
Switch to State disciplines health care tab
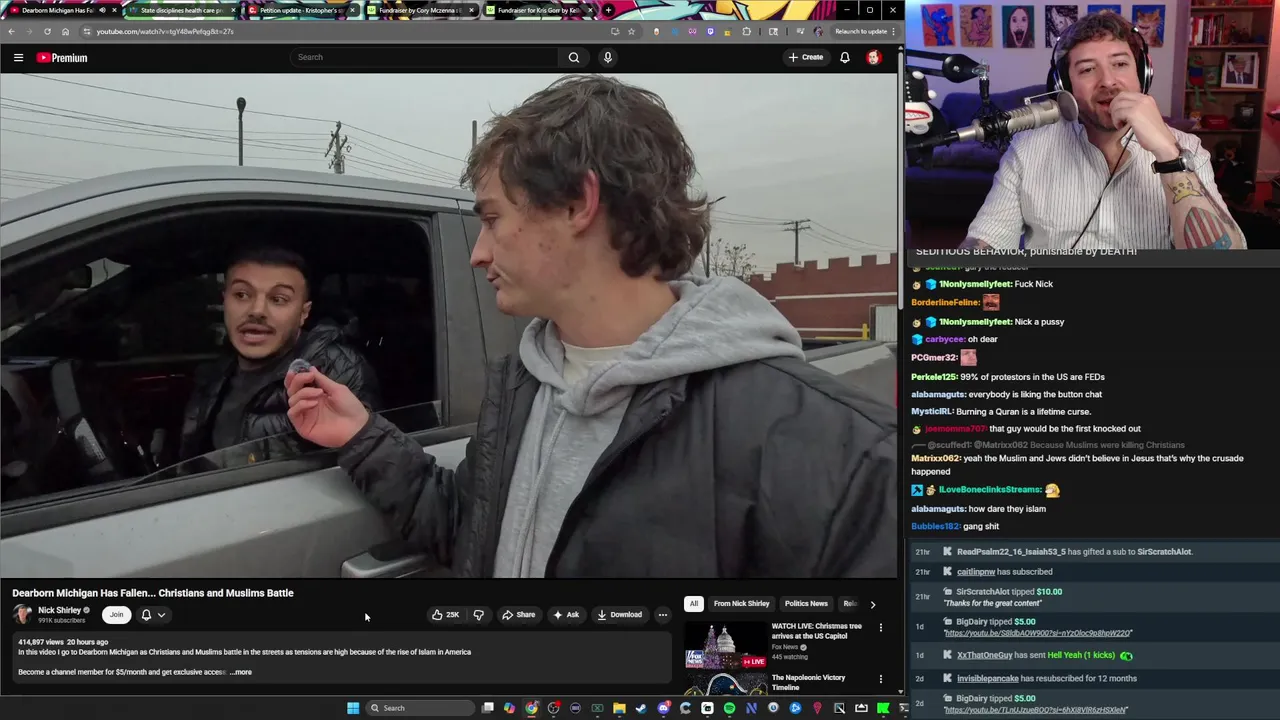(x=181, y=10)
